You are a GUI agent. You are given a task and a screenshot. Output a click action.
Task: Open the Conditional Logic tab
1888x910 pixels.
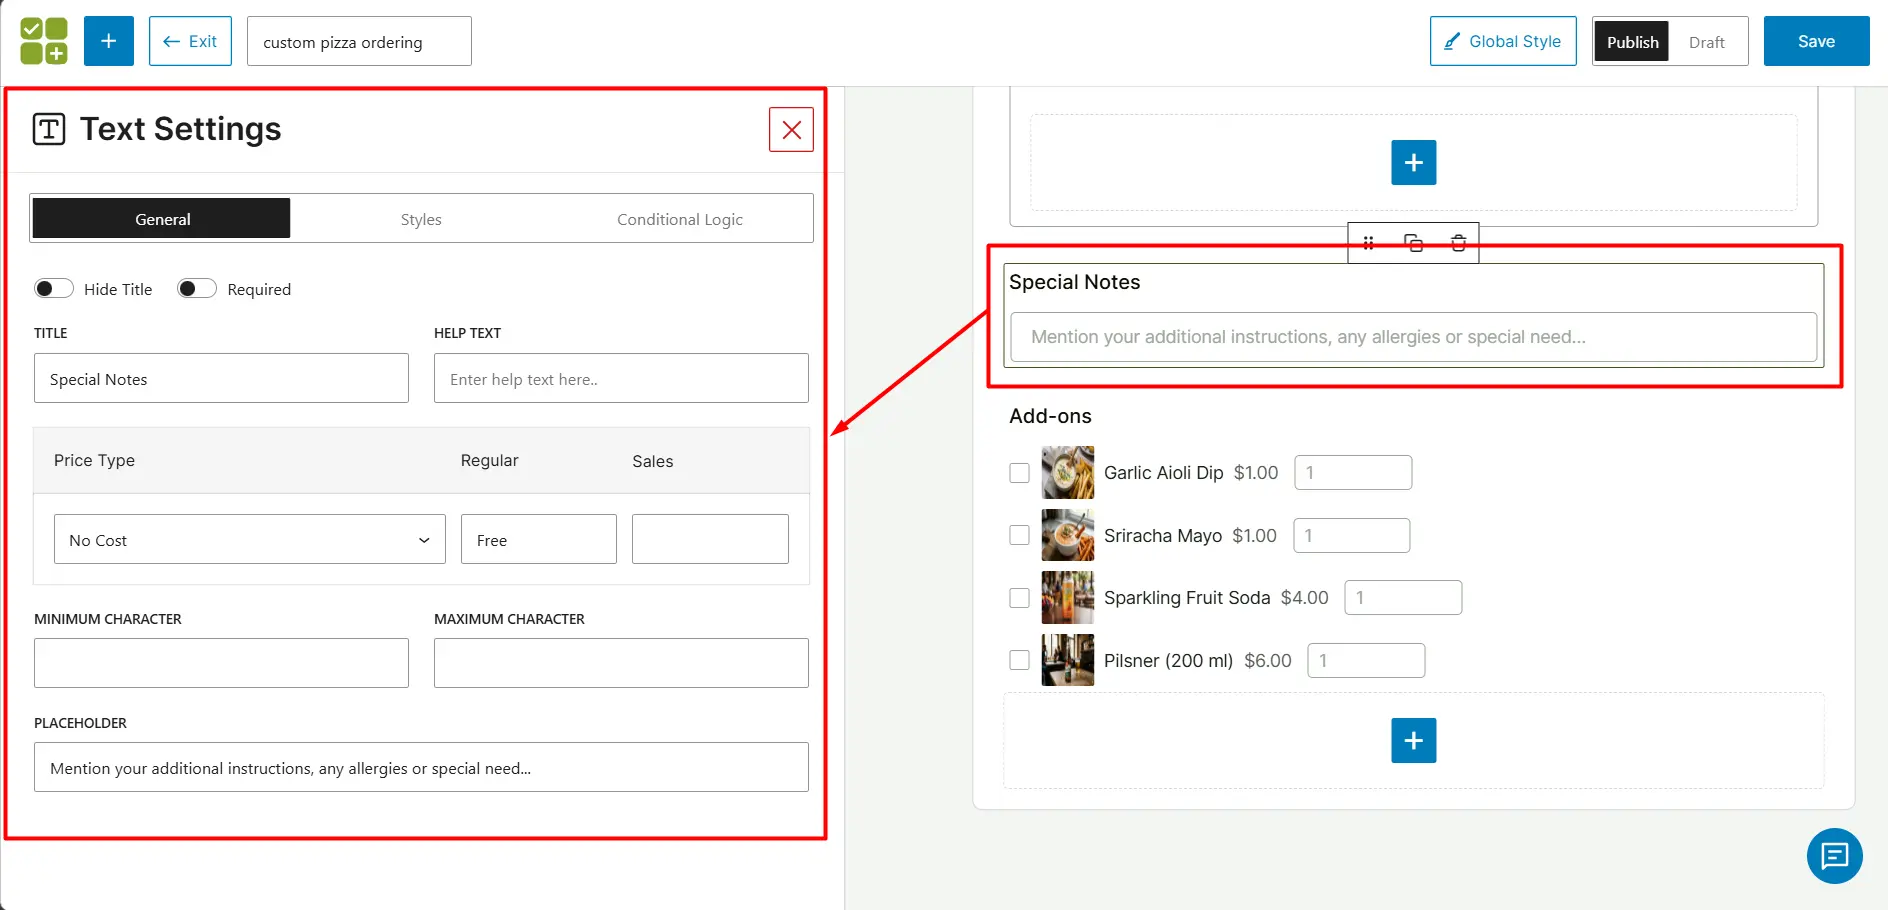[x=679, y=219]
